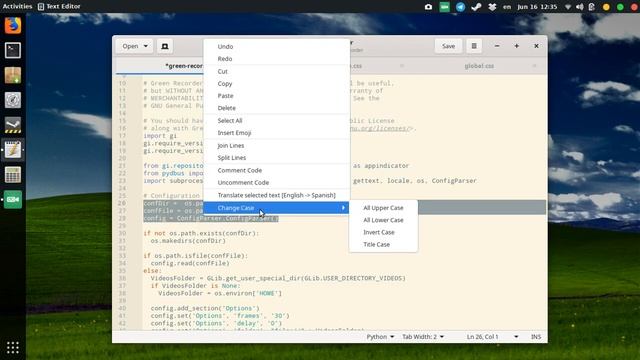Image resolution: width=640 pixels, height=360 pixels.
Task: Open the Text Editor app menu
Action: [59, 7]
